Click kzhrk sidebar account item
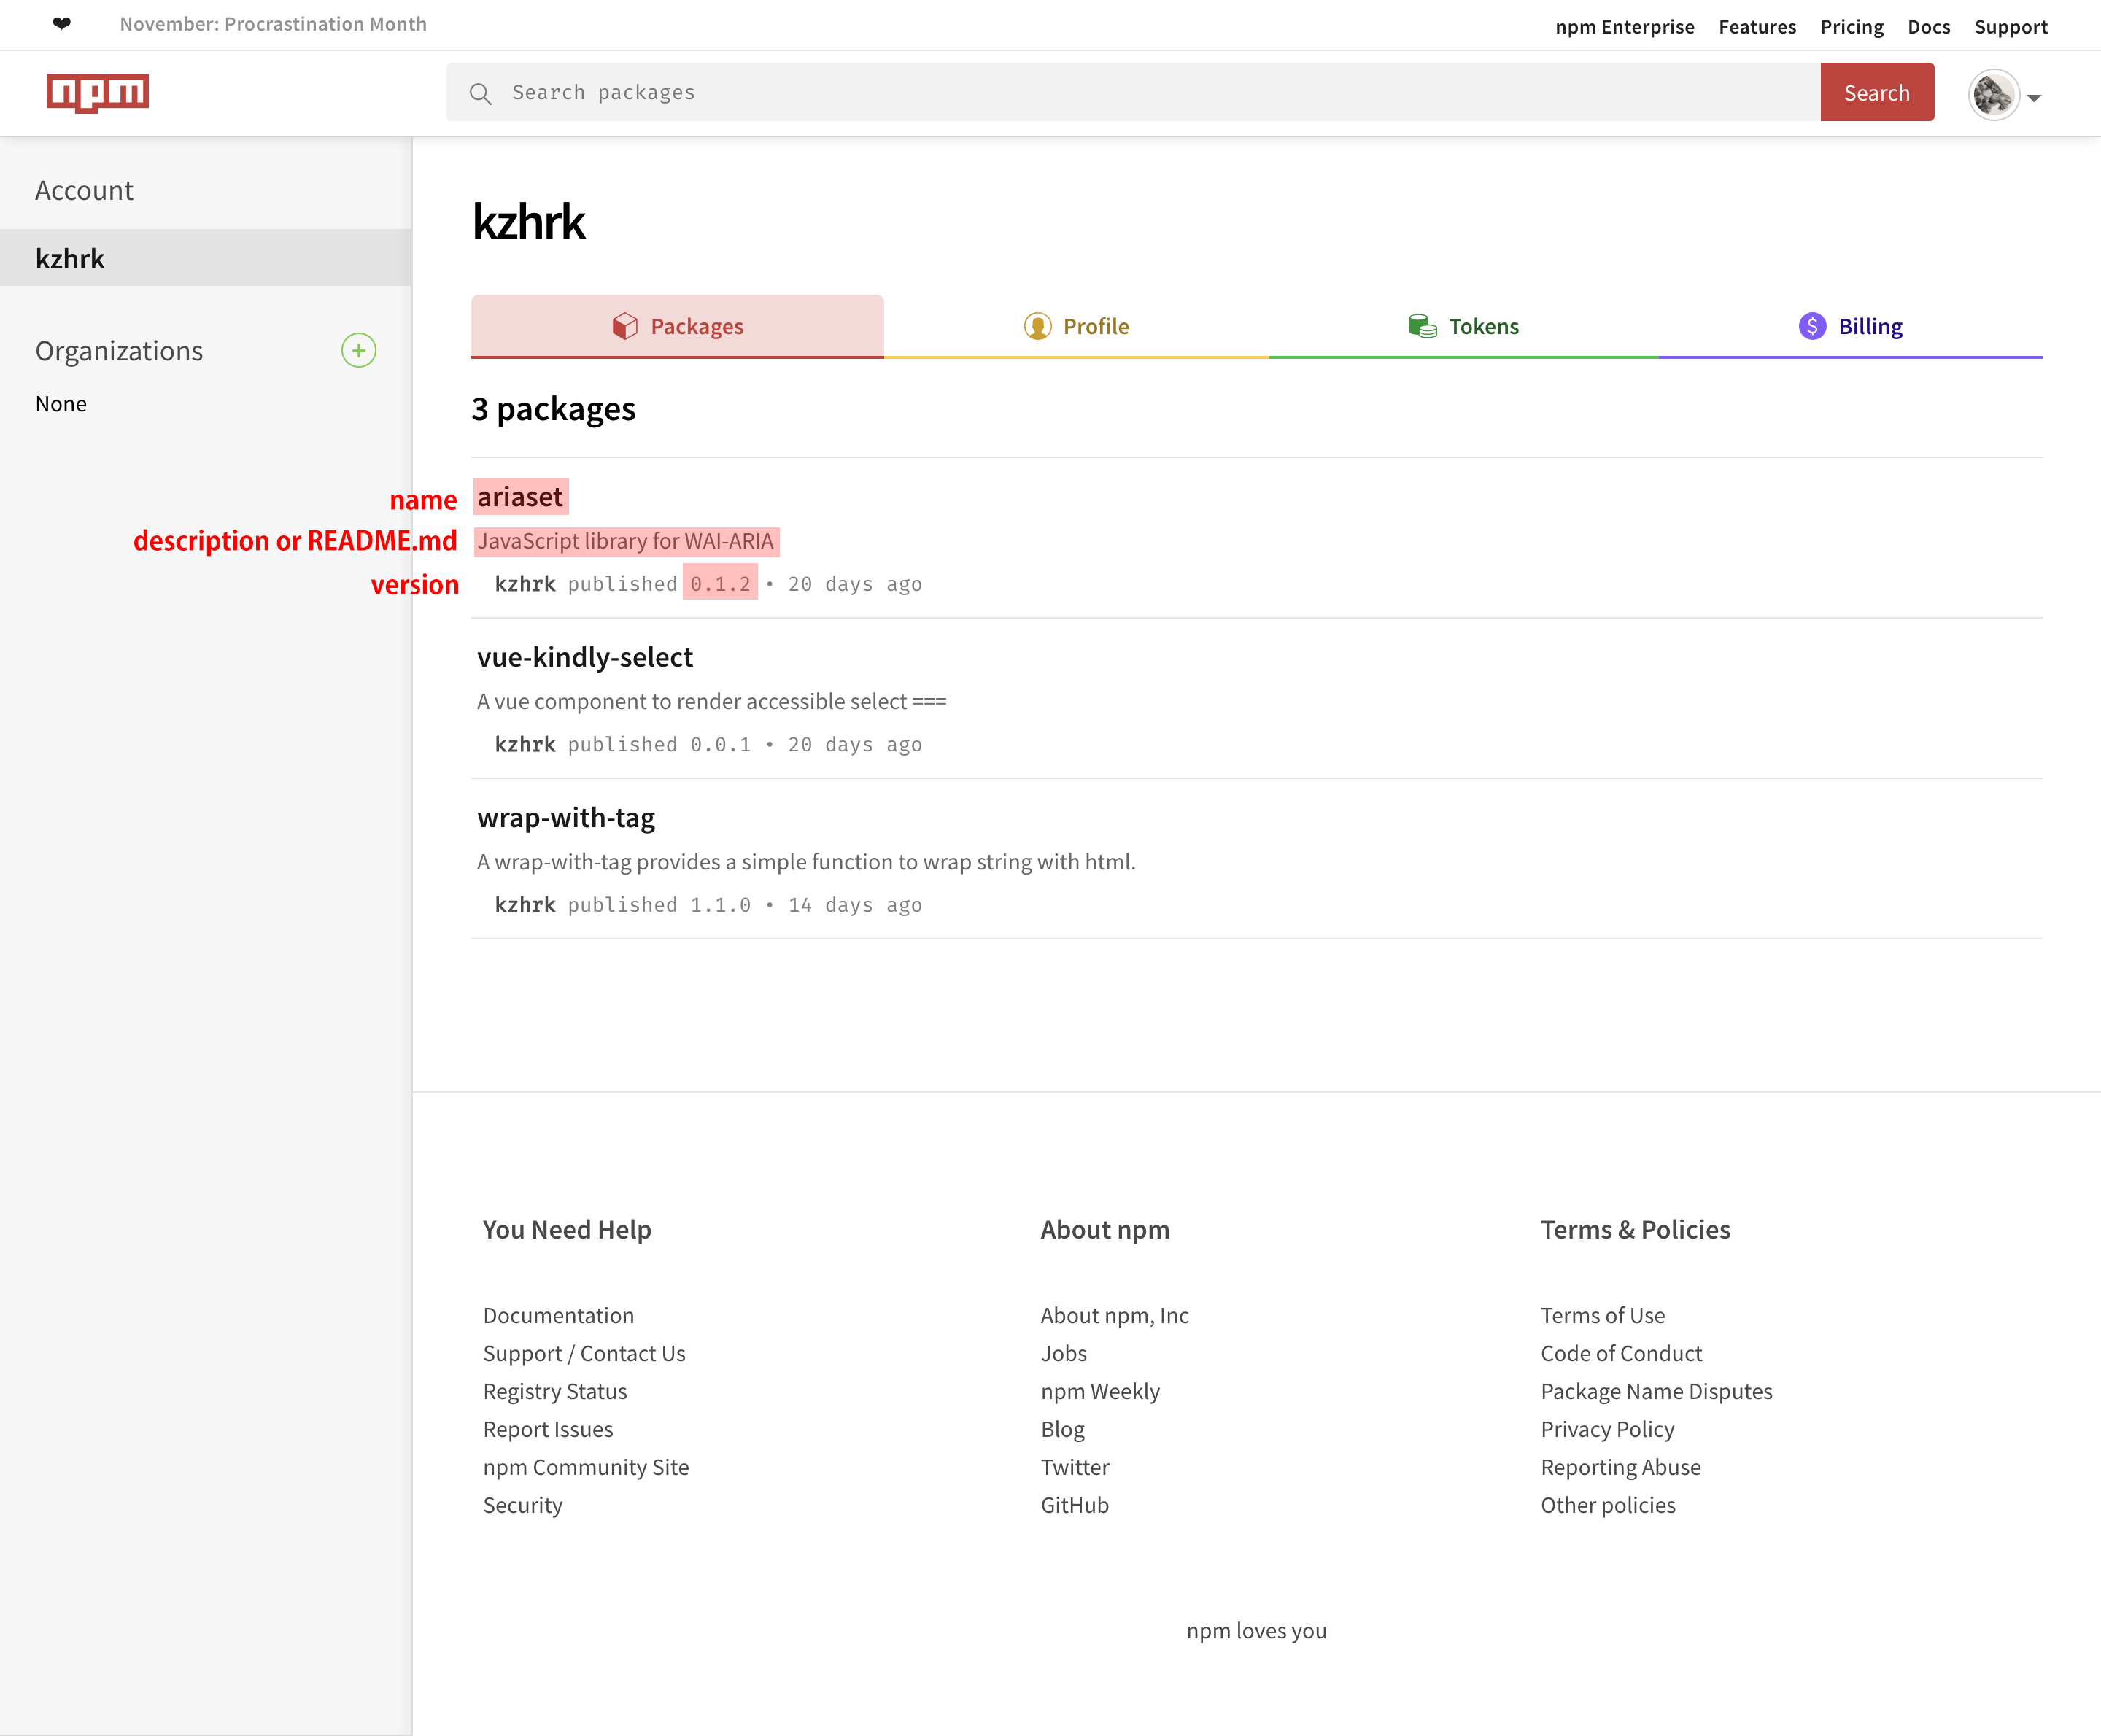The image size is (2101, 1736). (x=71, y=258)
